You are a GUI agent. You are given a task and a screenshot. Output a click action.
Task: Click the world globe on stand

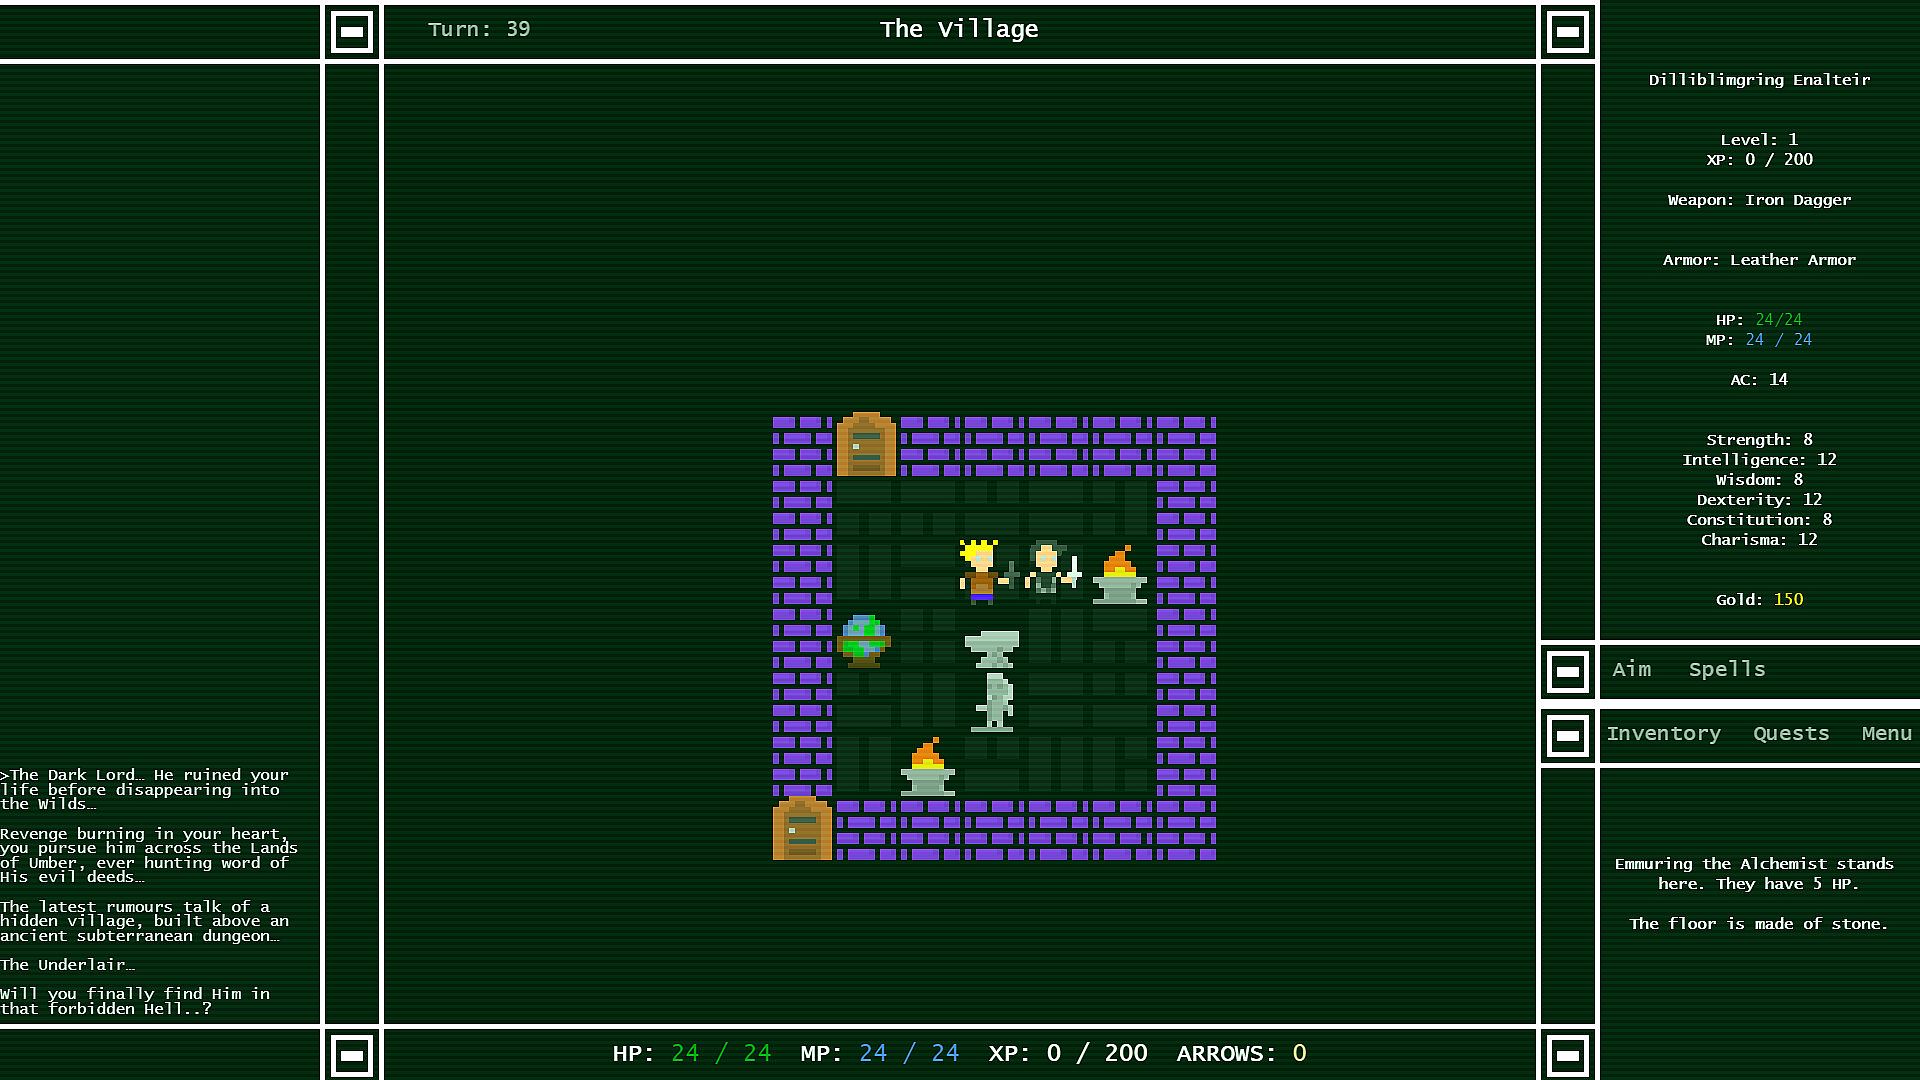point(863,641)
